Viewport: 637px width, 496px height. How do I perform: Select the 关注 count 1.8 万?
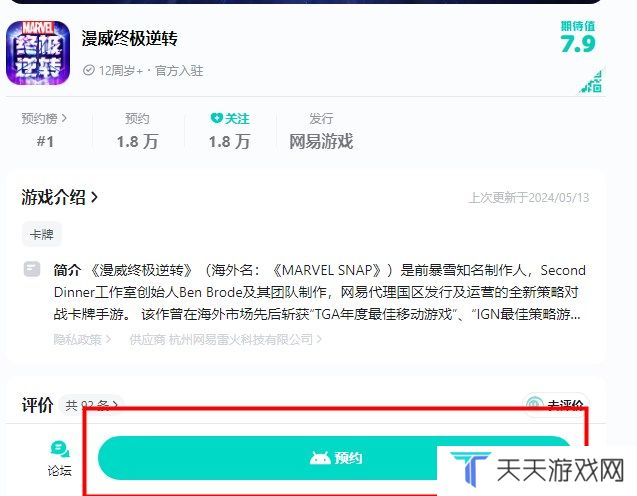pyautogui.click(x=230, y=141)
